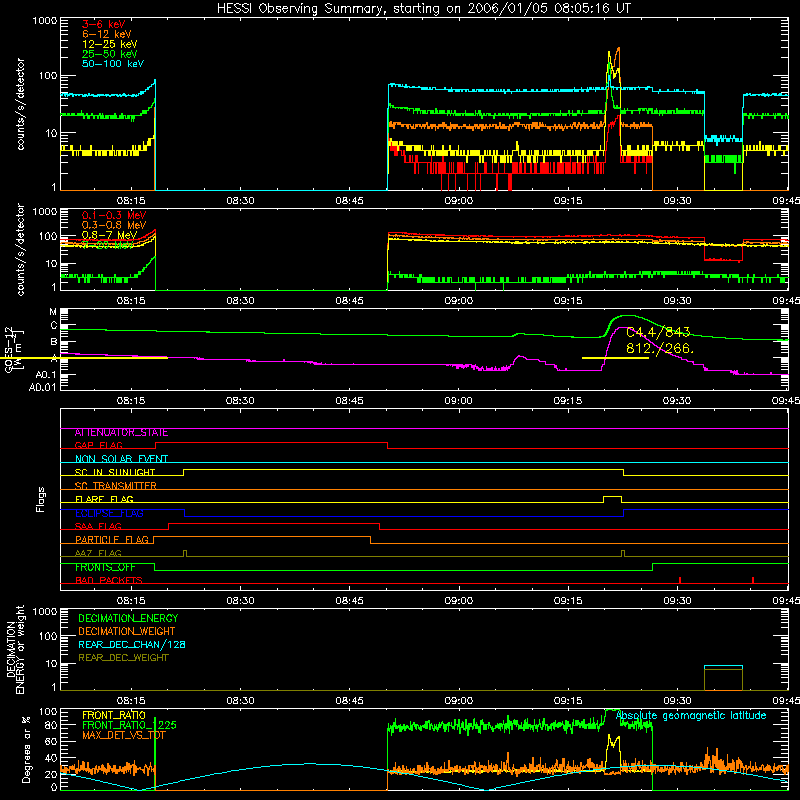The image size is (800, 800).
Task: Select the REAR_DEC_CHAN/128 legend label
Action: point(132,645)
